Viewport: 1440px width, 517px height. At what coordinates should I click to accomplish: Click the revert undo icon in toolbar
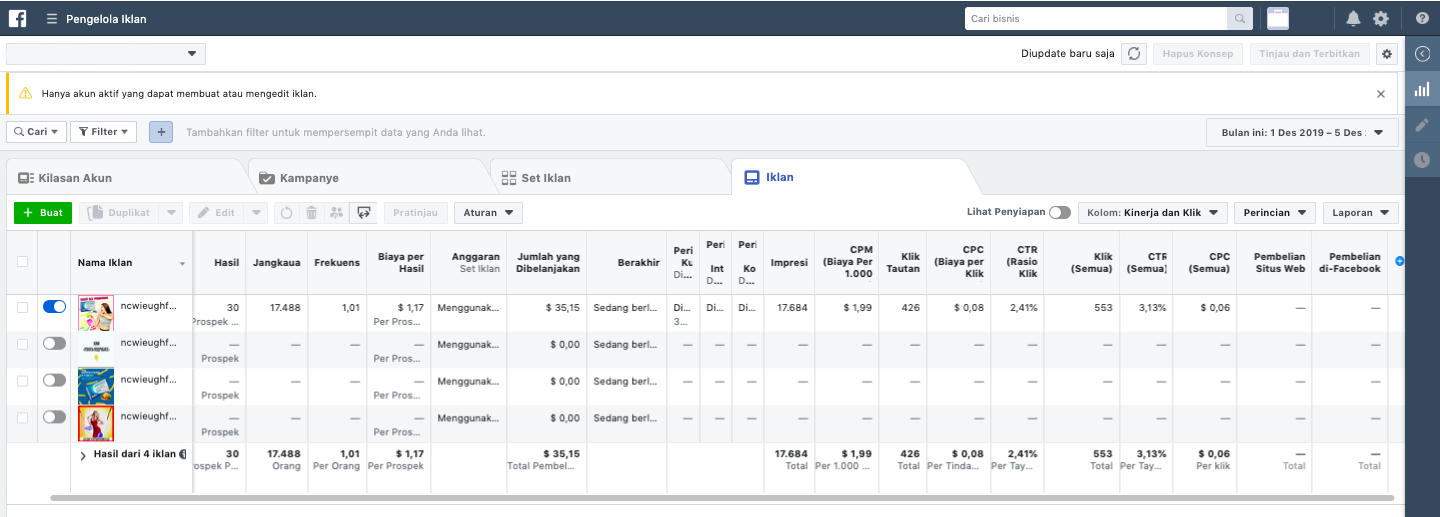286,213
